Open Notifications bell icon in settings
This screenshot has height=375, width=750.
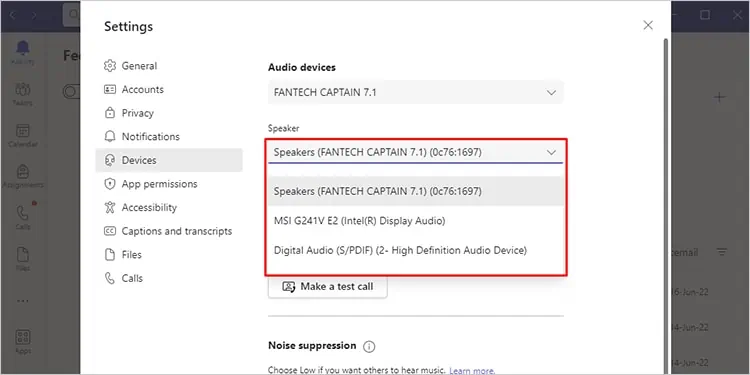(110, 136)
